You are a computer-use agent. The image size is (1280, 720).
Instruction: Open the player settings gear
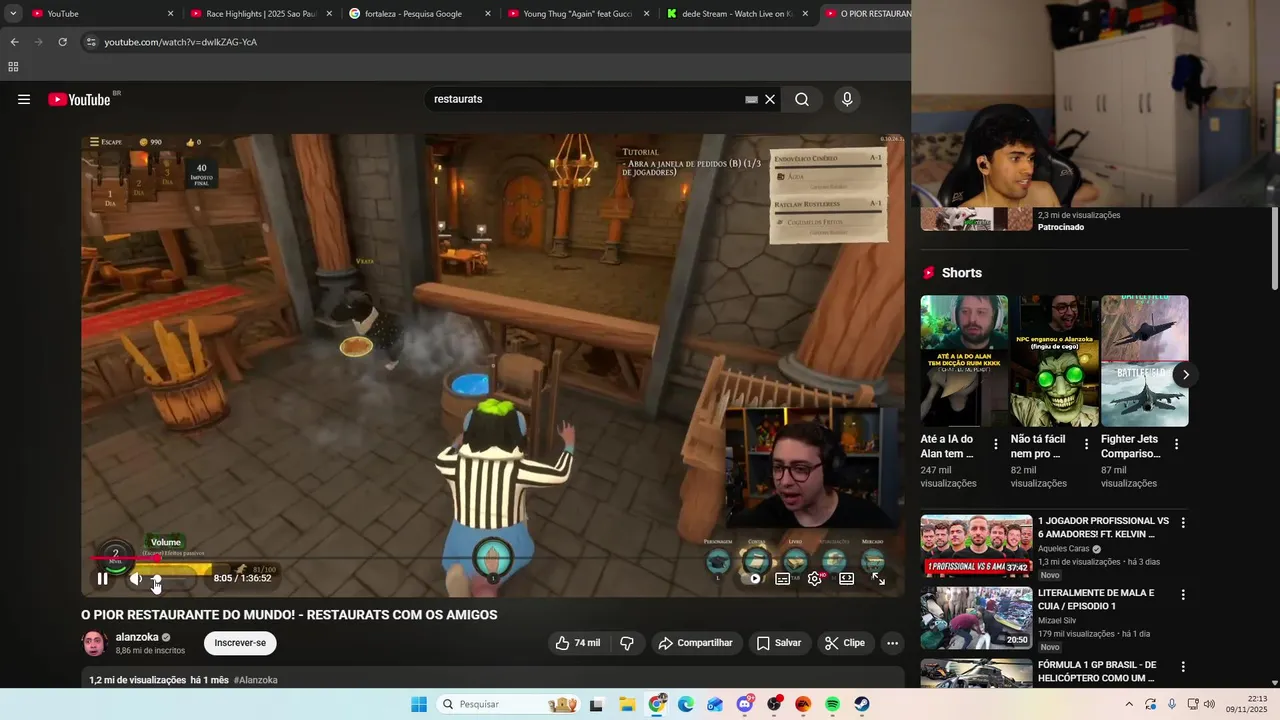[x=815, y=578]
